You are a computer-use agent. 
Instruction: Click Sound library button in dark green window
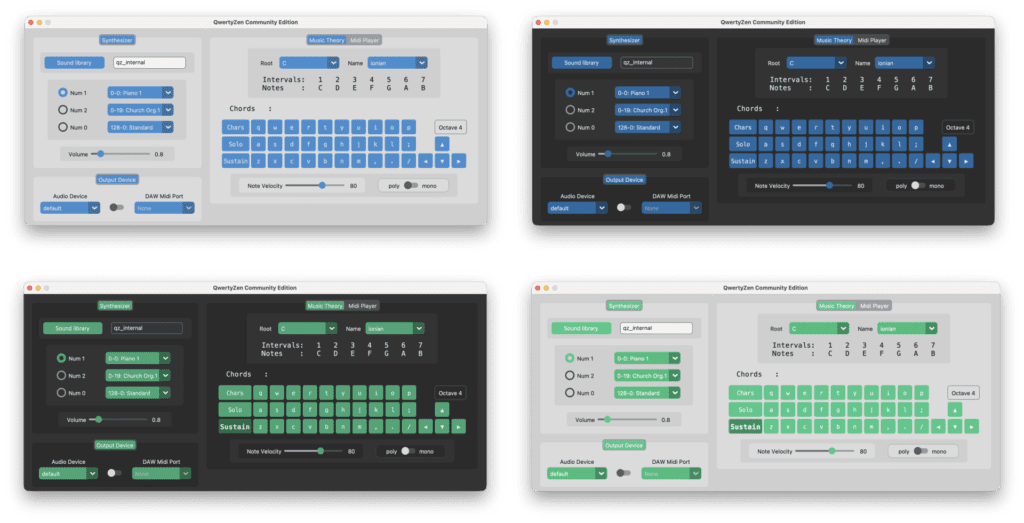click(72, 328)
